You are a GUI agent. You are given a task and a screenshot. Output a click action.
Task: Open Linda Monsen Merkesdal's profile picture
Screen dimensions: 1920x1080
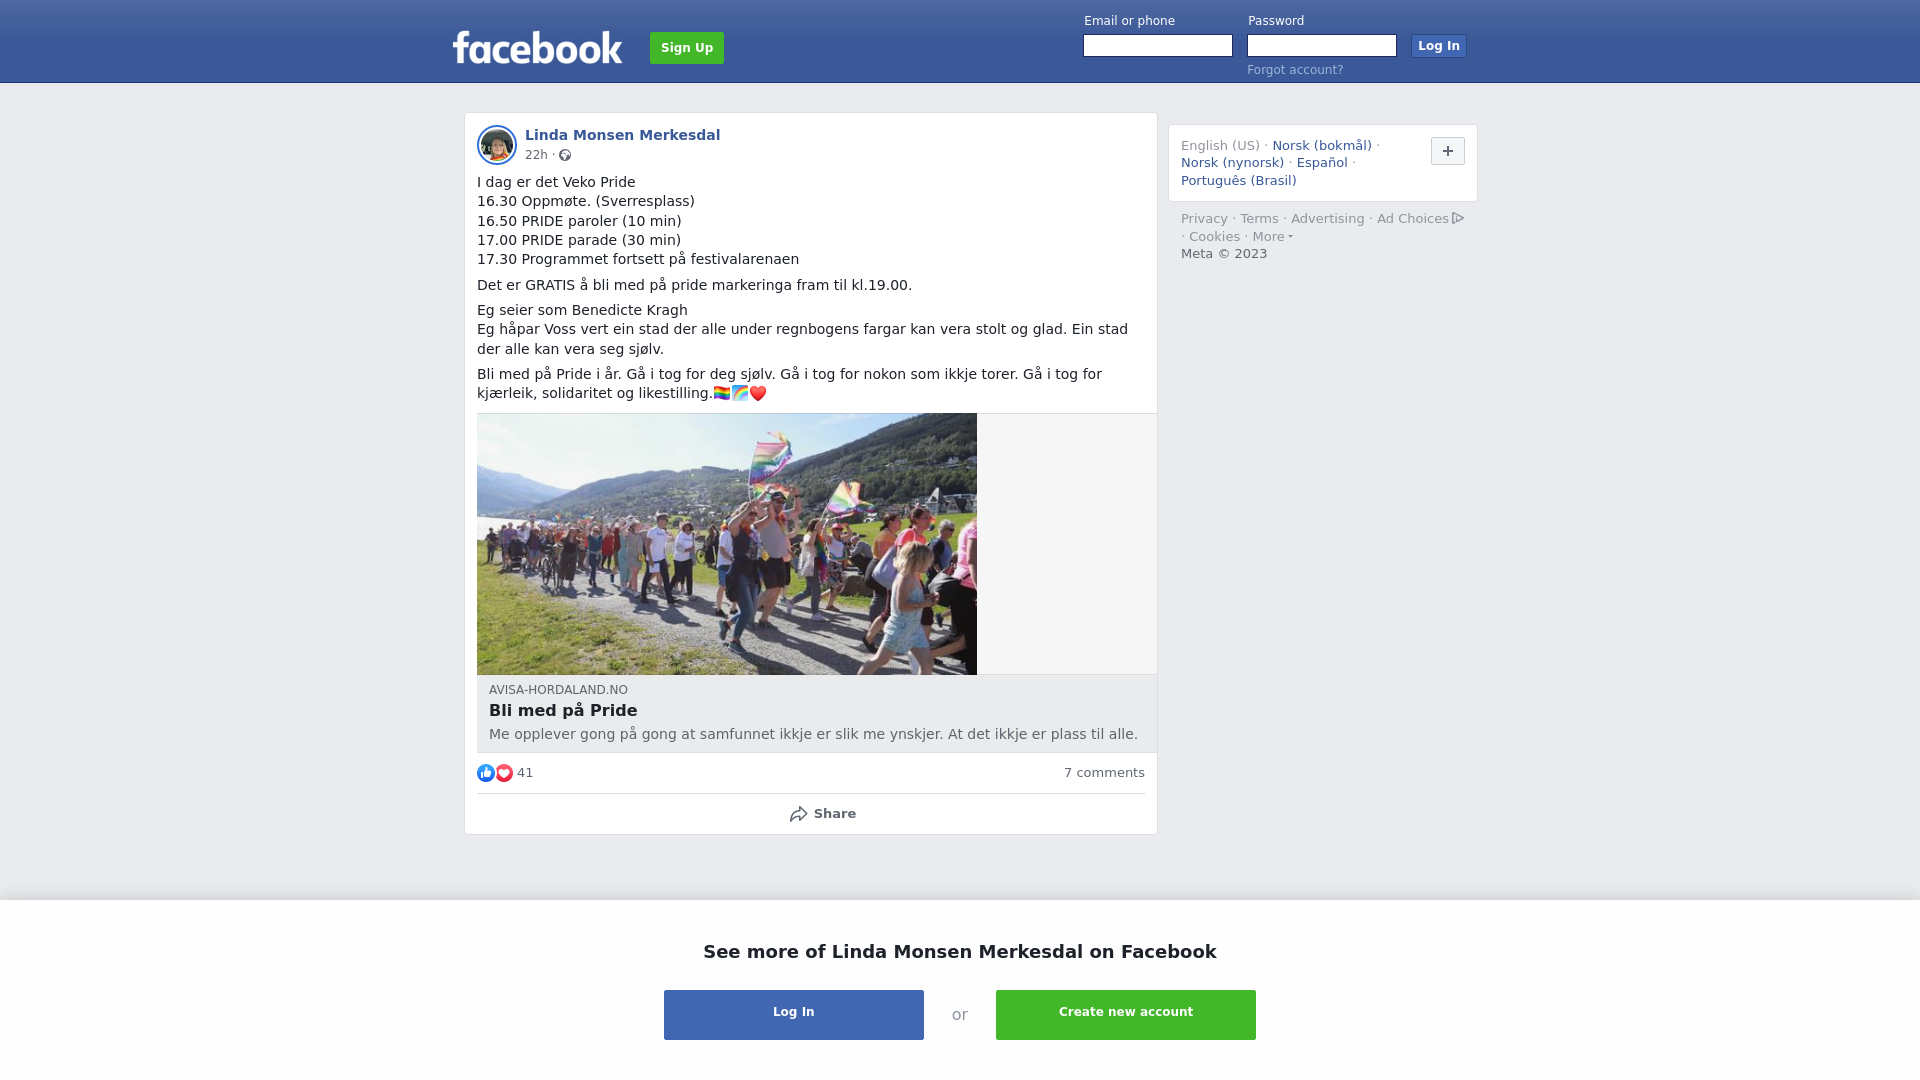[x=497, y=145]
